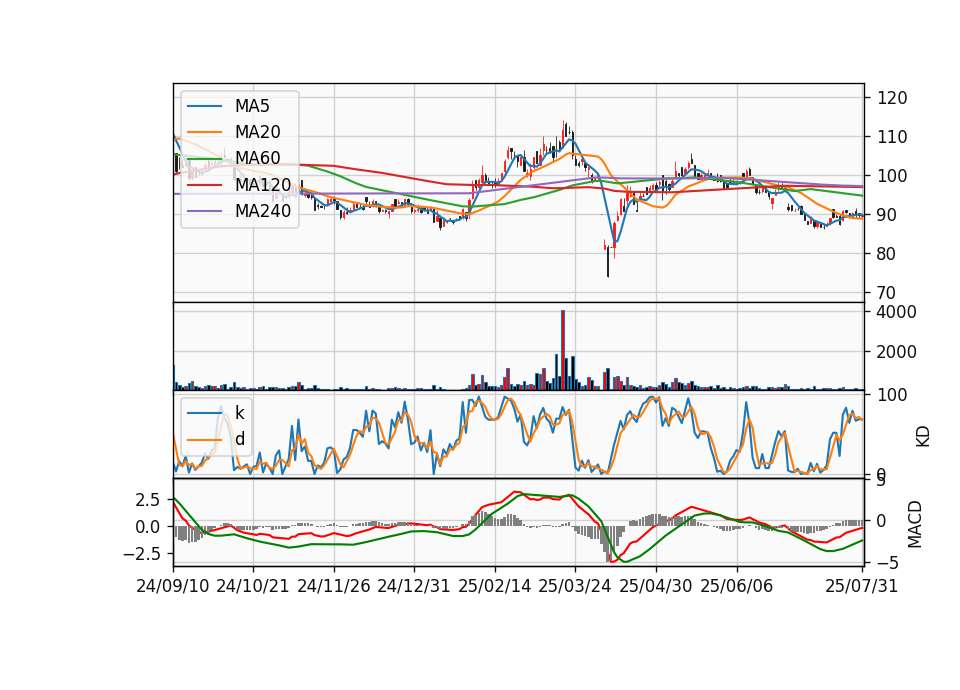Click the tallest volume bar near 4000
960x690 pixels.
[563, 350]
